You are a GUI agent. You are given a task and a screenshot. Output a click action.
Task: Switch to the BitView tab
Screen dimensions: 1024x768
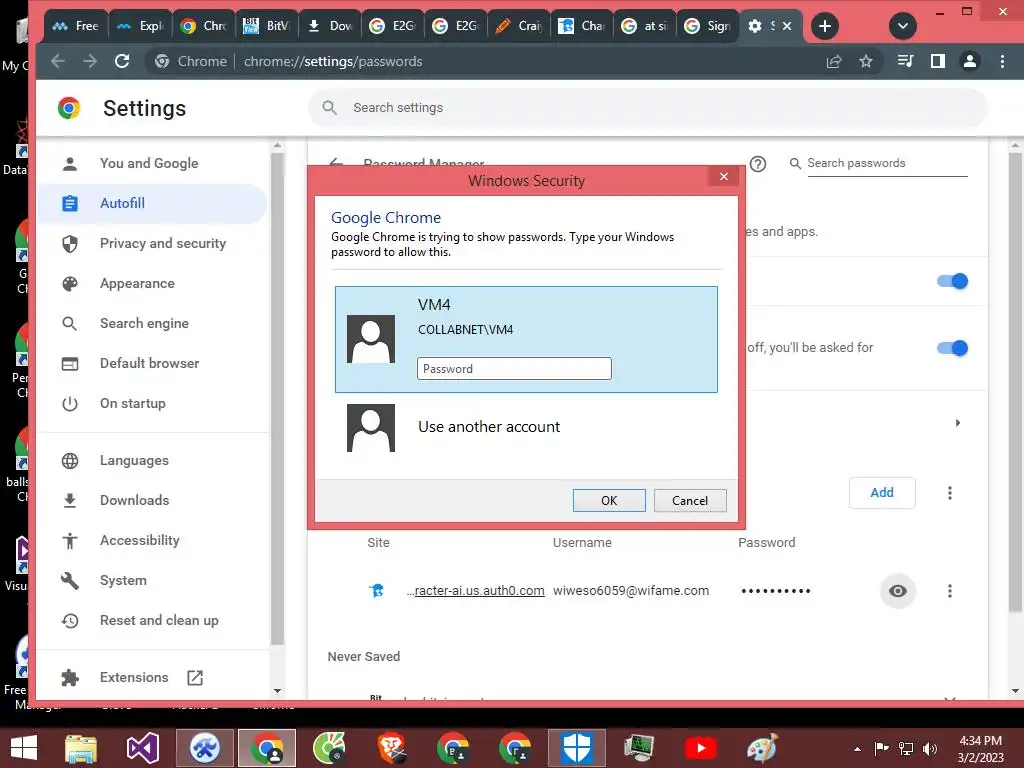pos(266,26)
